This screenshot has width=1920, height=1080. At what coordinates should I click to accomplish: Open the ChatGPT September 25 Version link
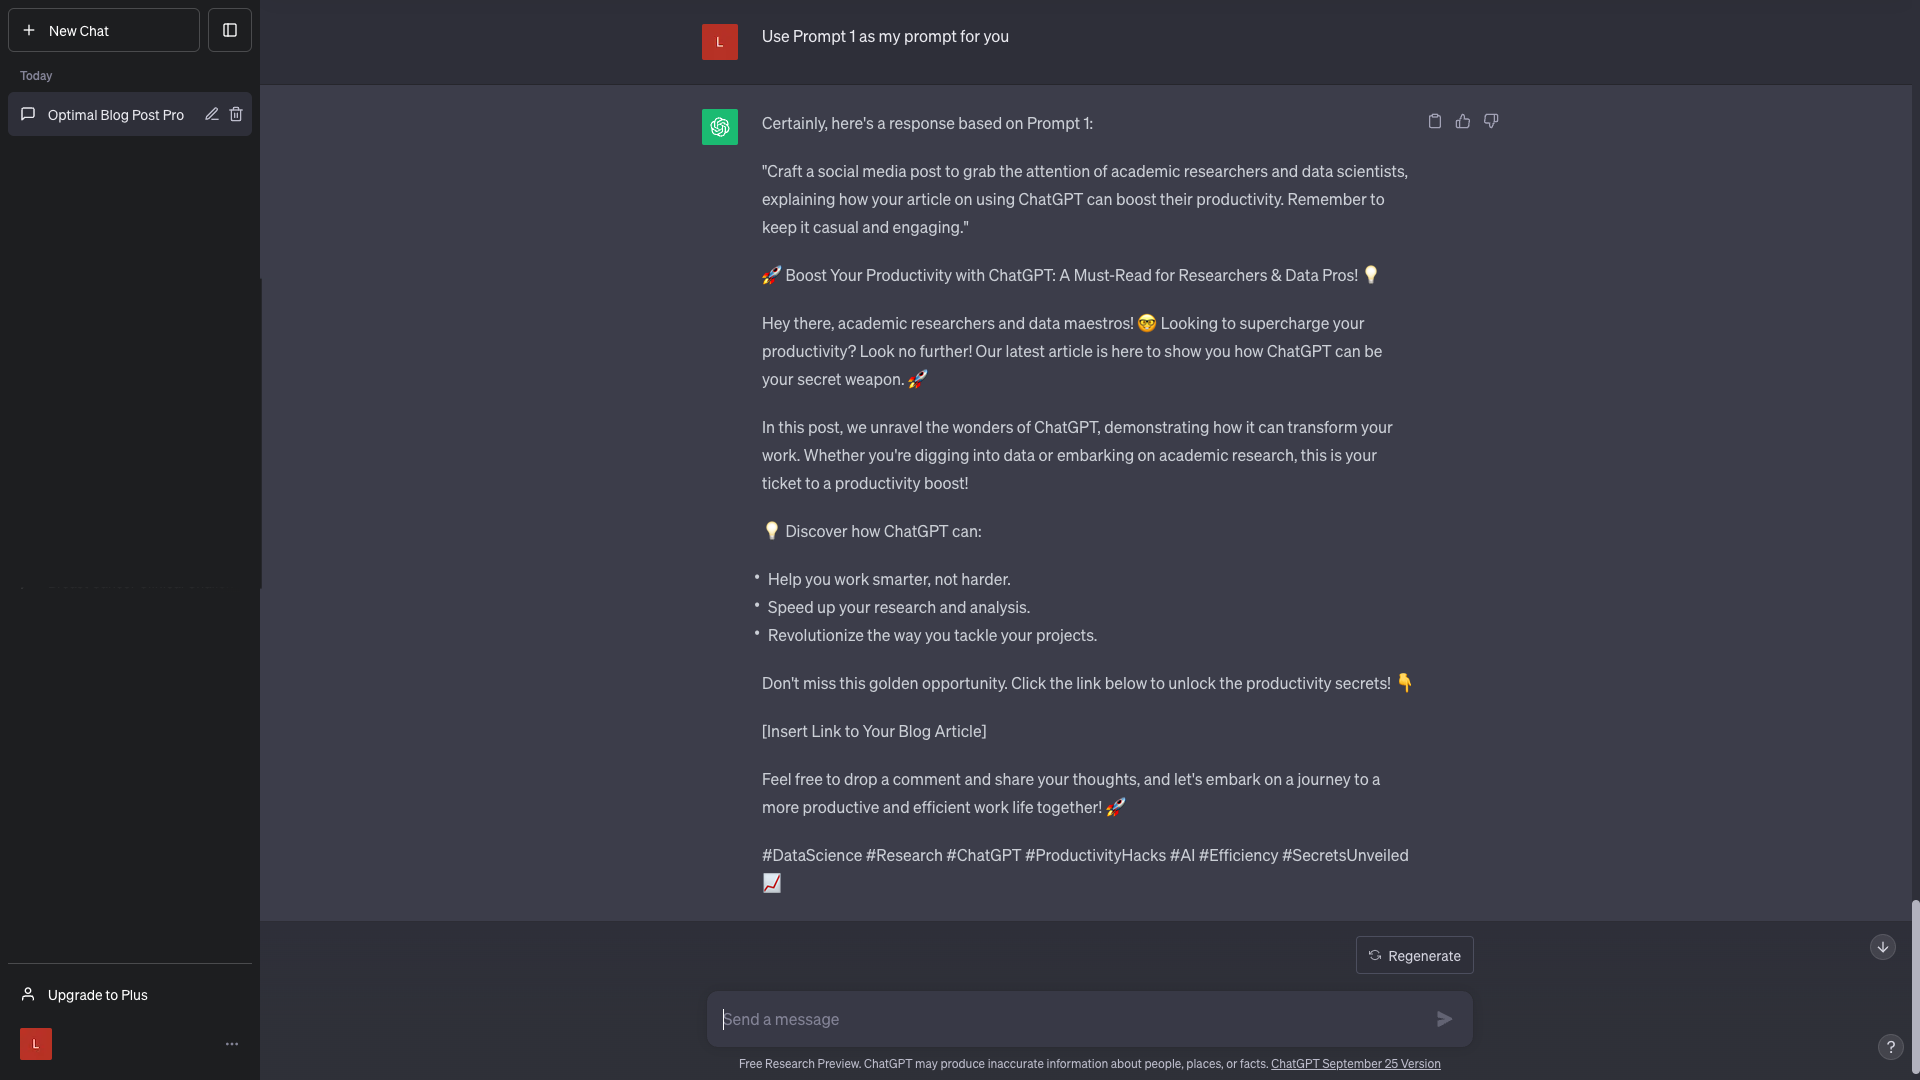pos(1356,1064)
